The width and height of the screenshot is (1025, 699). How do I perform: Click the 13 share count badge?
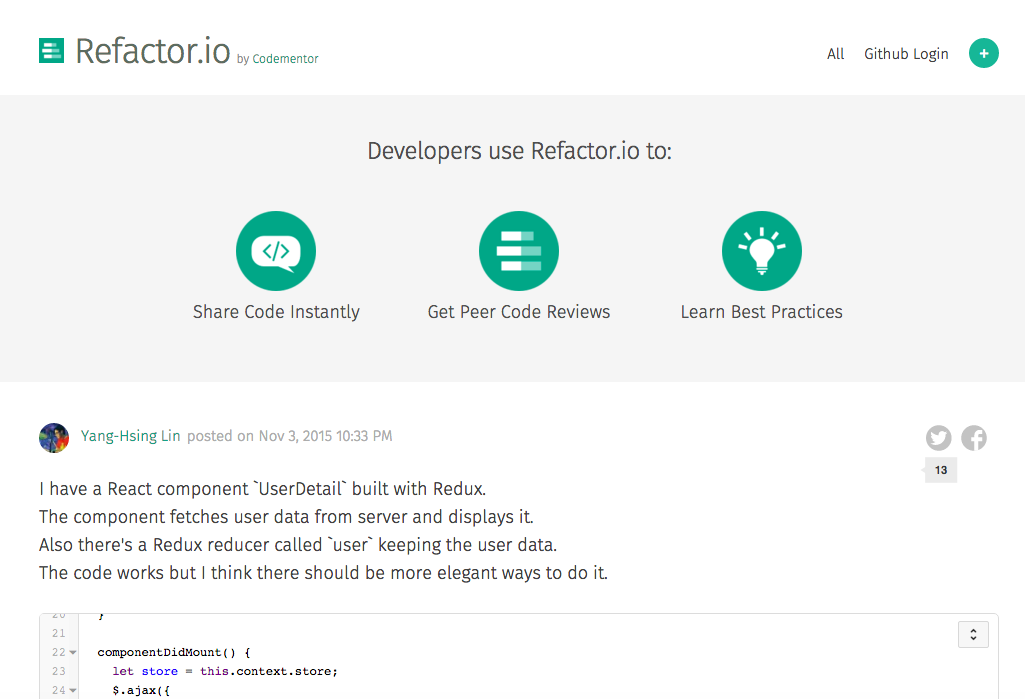tap(940, 469)
